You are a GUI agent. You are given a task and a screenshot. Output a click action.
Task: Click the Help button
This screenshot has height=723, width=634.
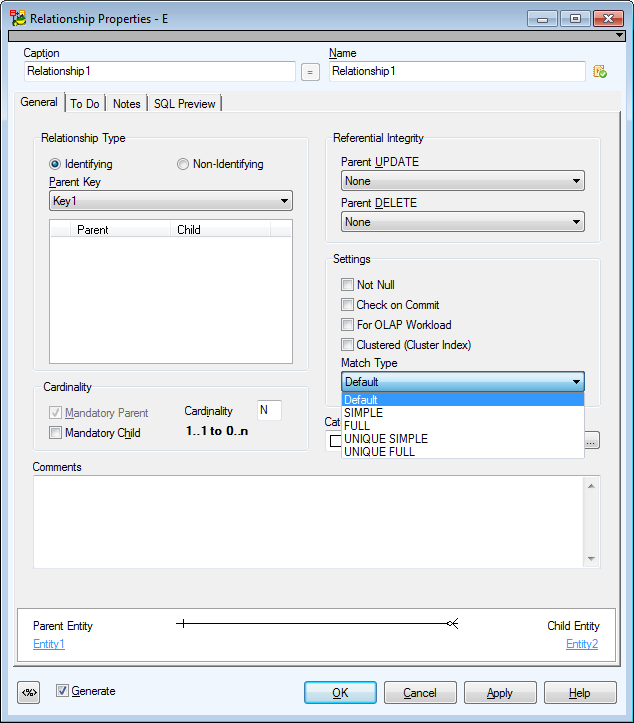coord(580,693)
